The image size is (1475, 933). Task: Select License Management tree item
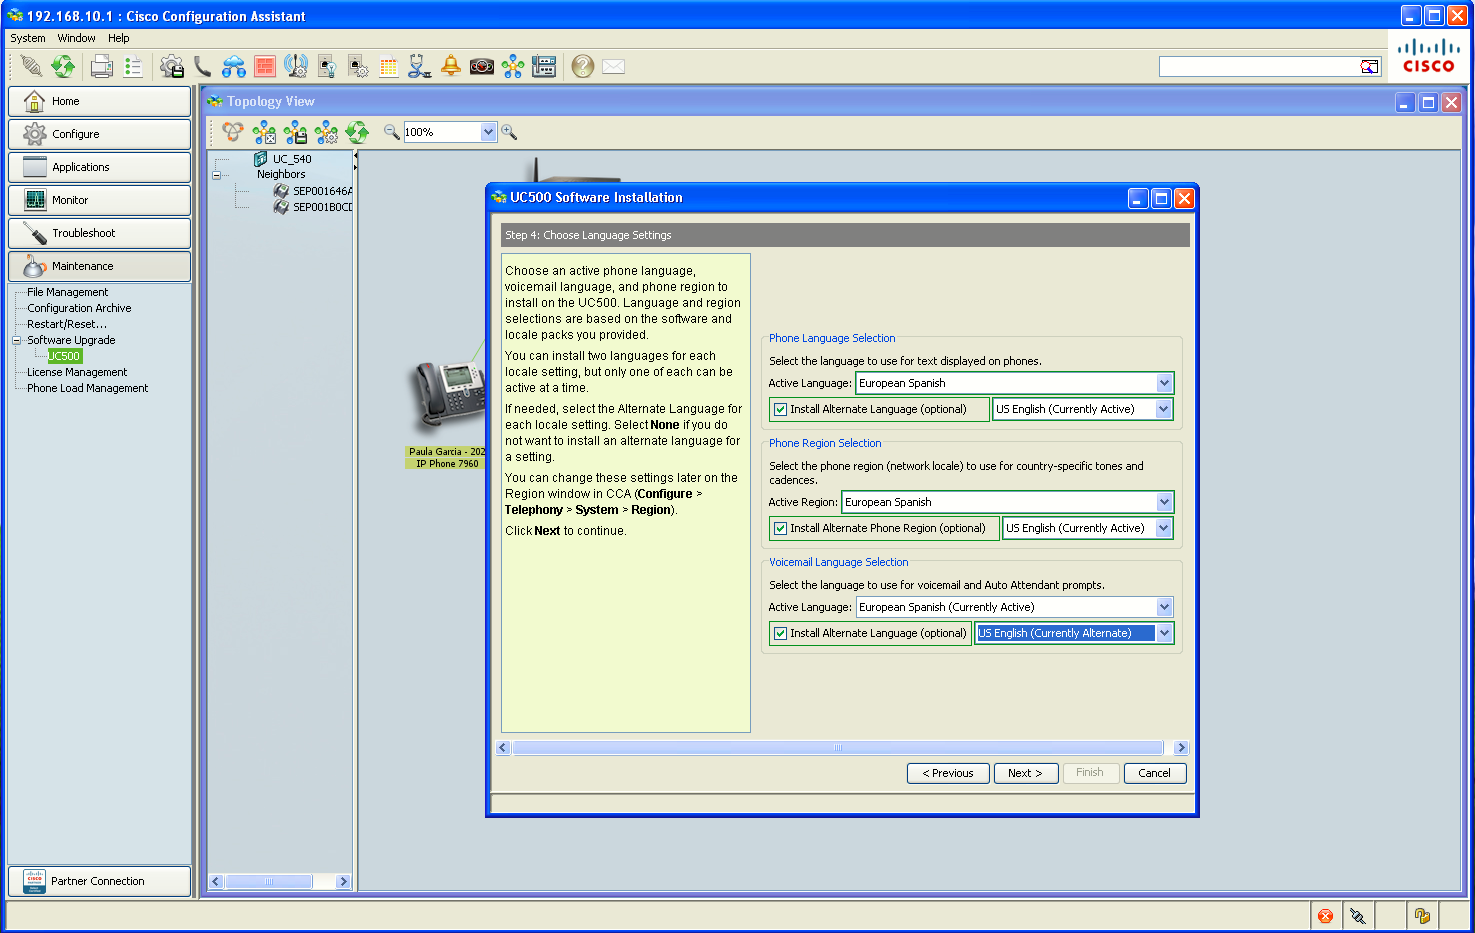coord(77,372)
